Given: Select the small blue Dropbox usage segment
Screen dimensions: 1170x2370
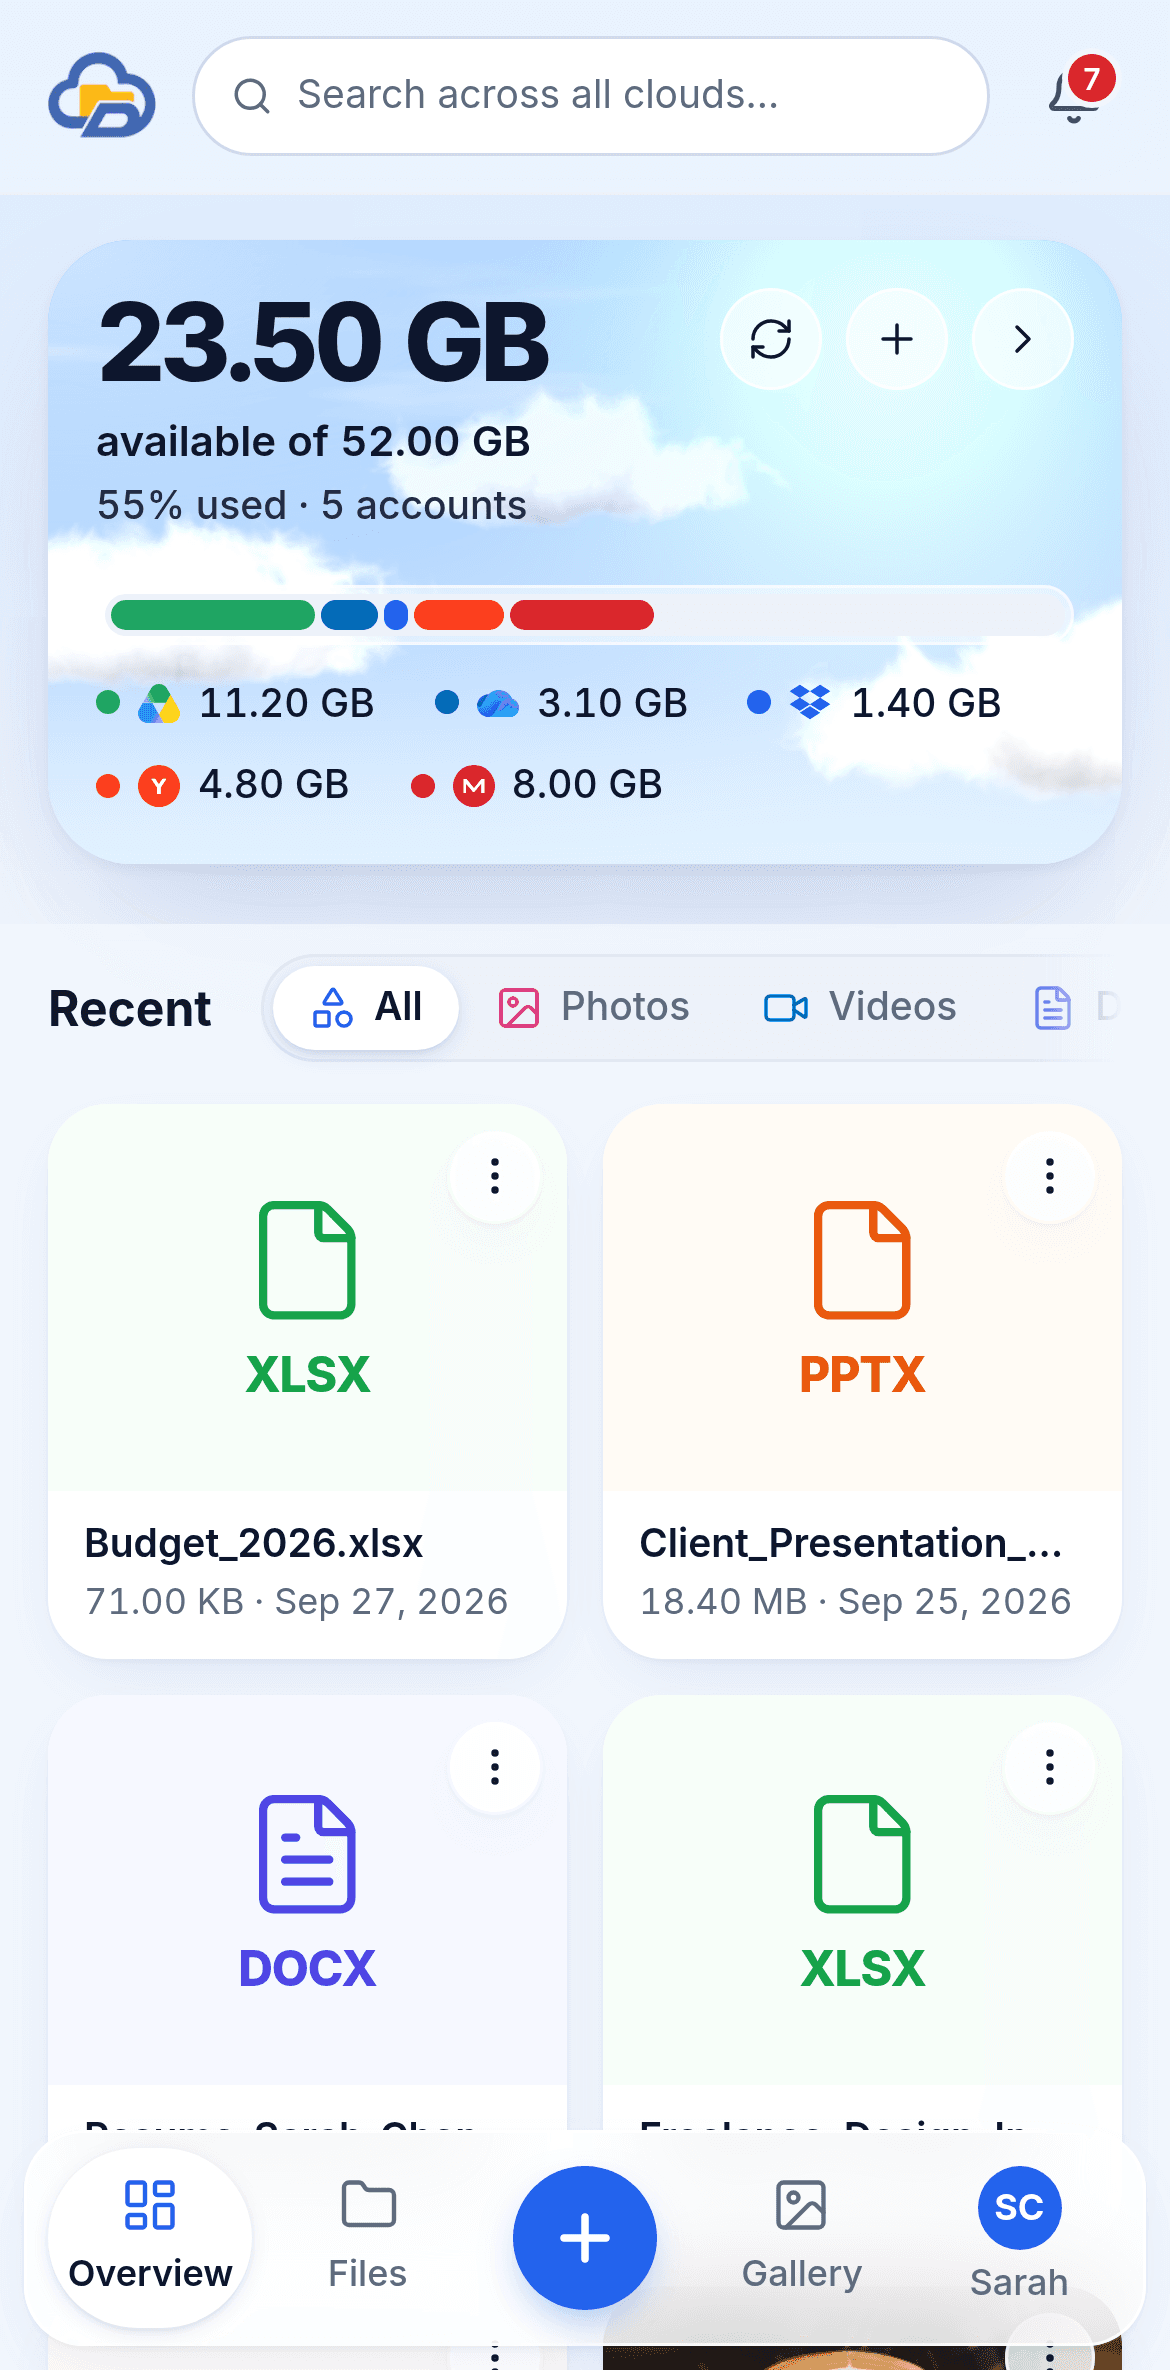Looking at the screenshot, I should click(396, 615).
